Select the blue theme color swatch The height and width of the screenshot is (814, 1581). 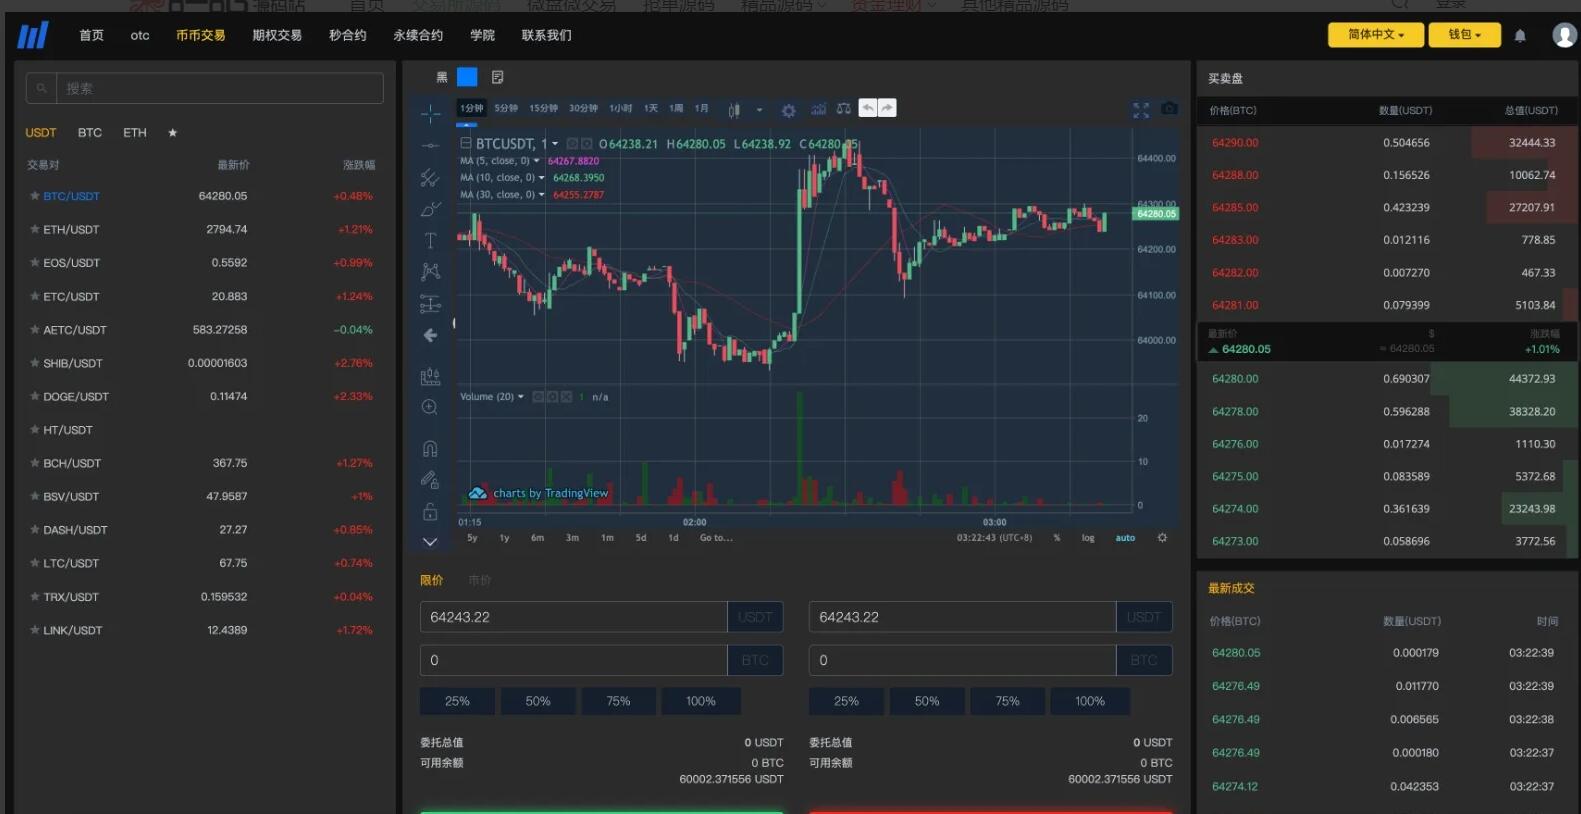point(467,77)
